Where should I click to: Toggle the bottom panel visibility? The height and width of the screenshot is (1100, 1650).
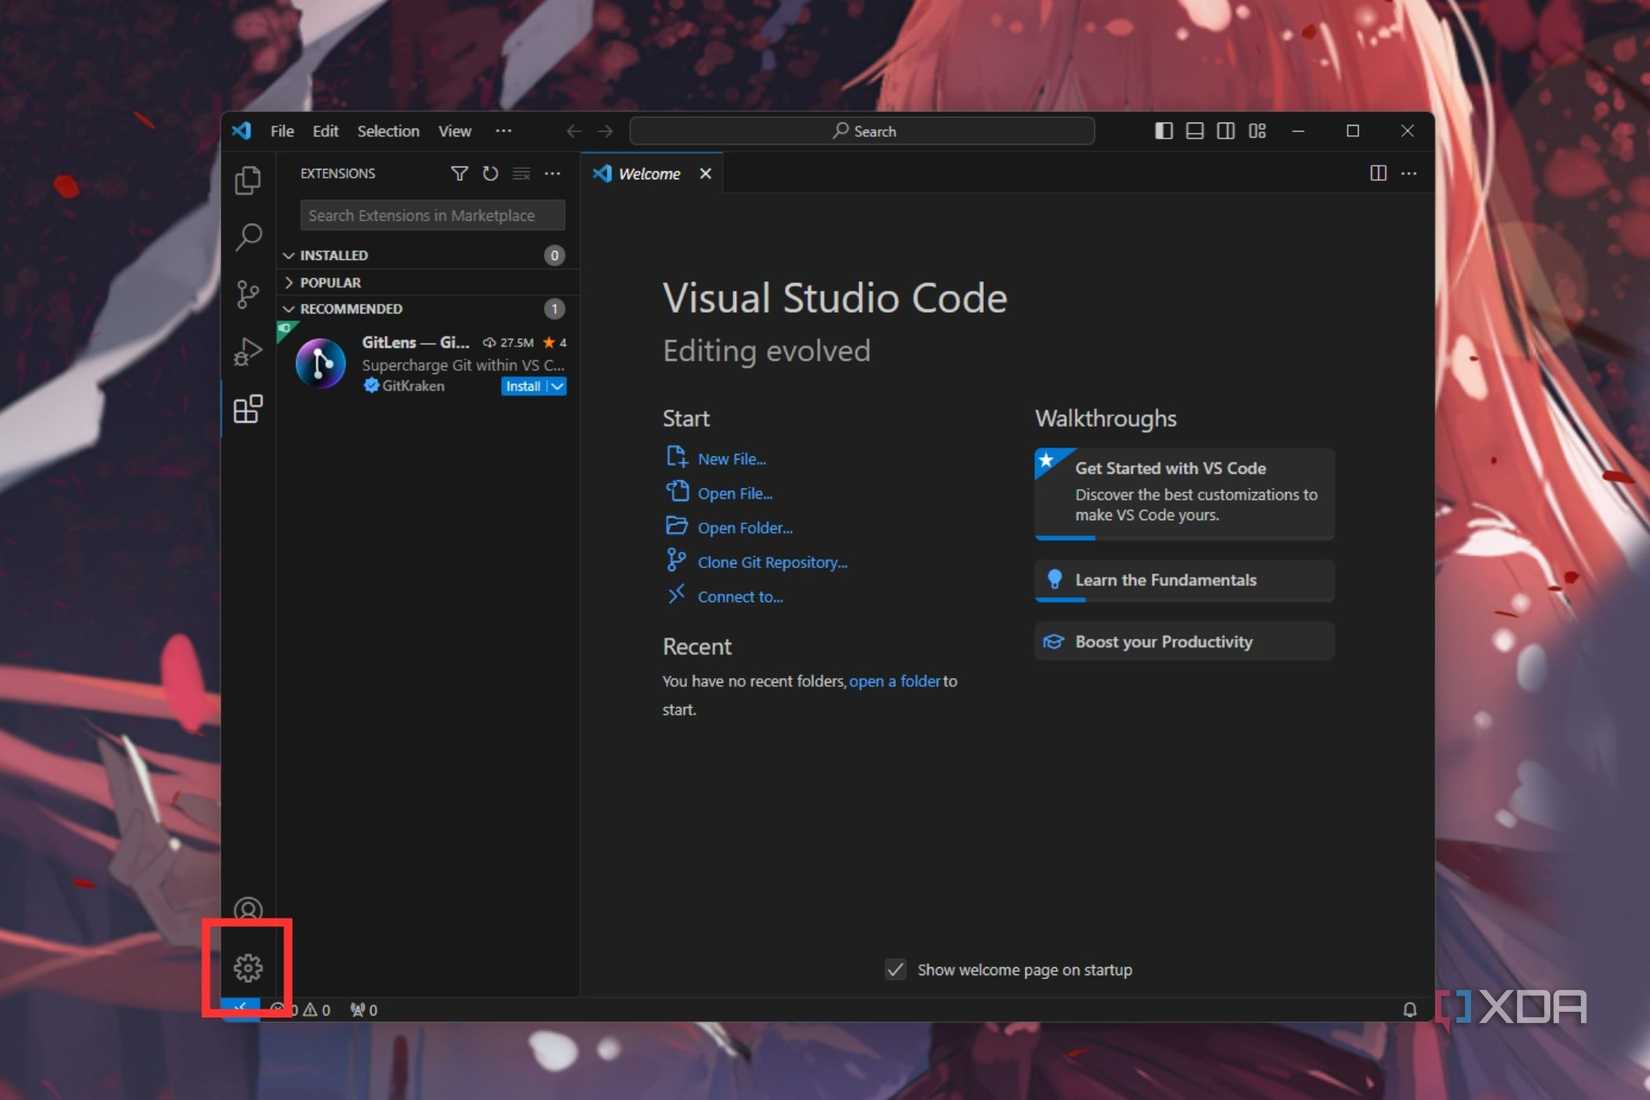(1195, 131)
